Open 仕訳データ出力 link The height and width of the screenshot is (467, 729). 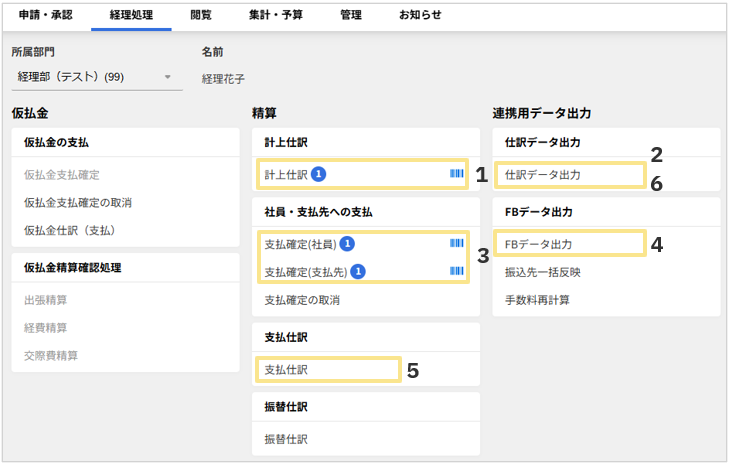coord(543,175)
